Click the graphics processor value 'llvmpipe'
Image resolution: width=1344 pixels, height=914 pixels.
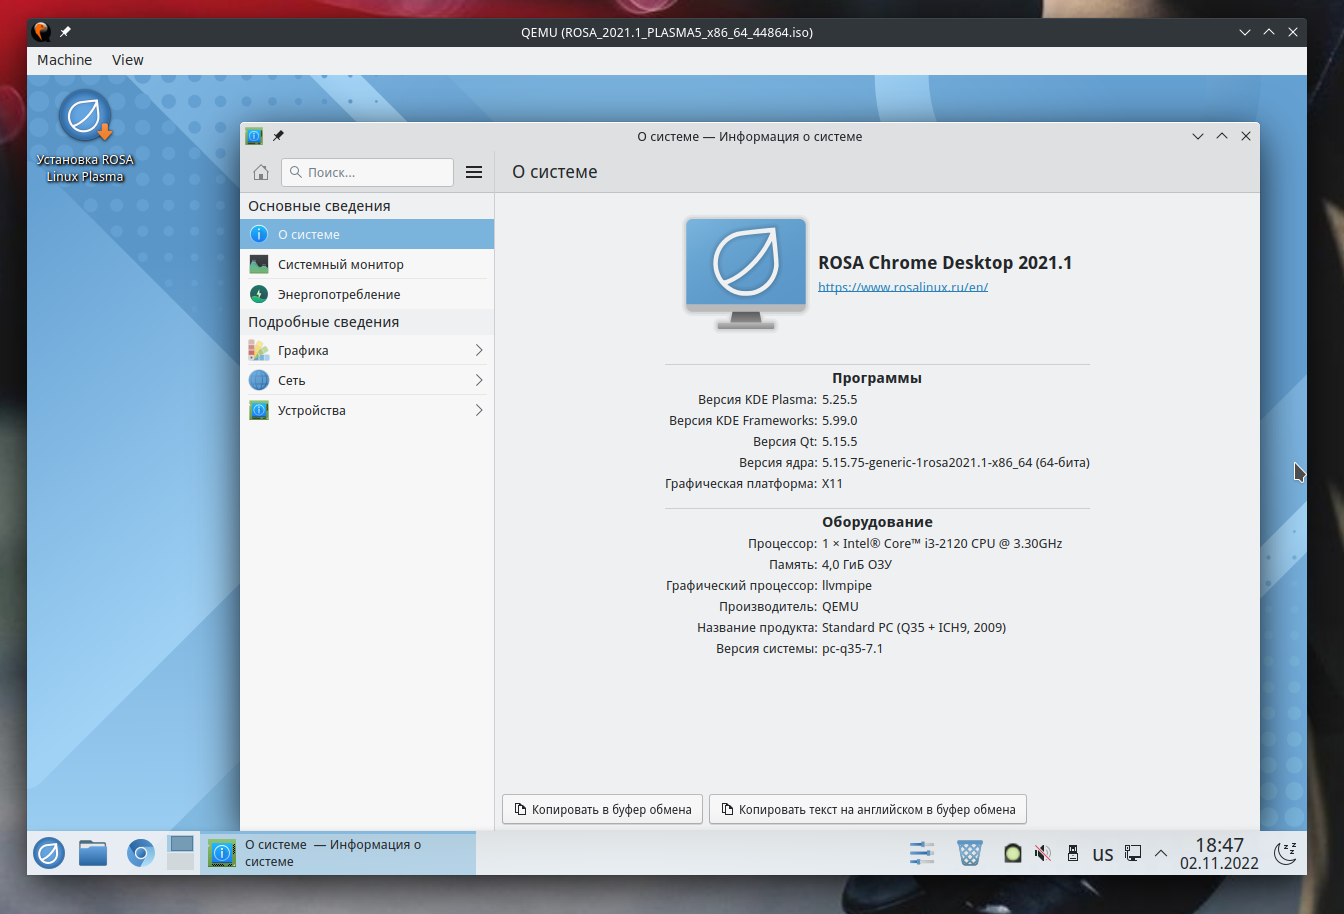coord(847,586)
